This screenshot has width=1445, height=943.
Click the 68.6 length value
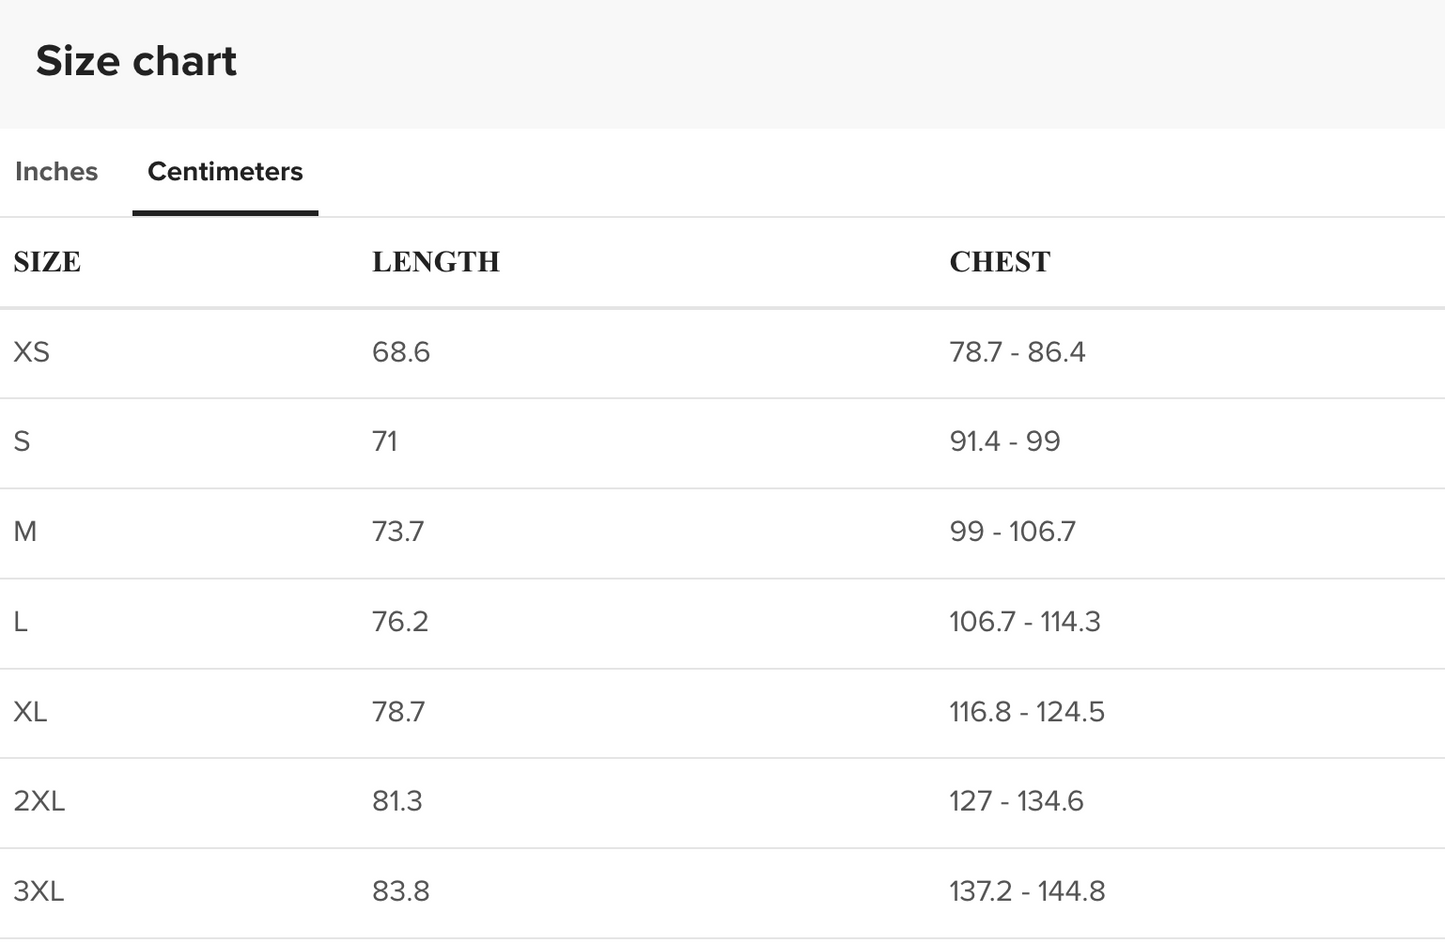point(401,352)
